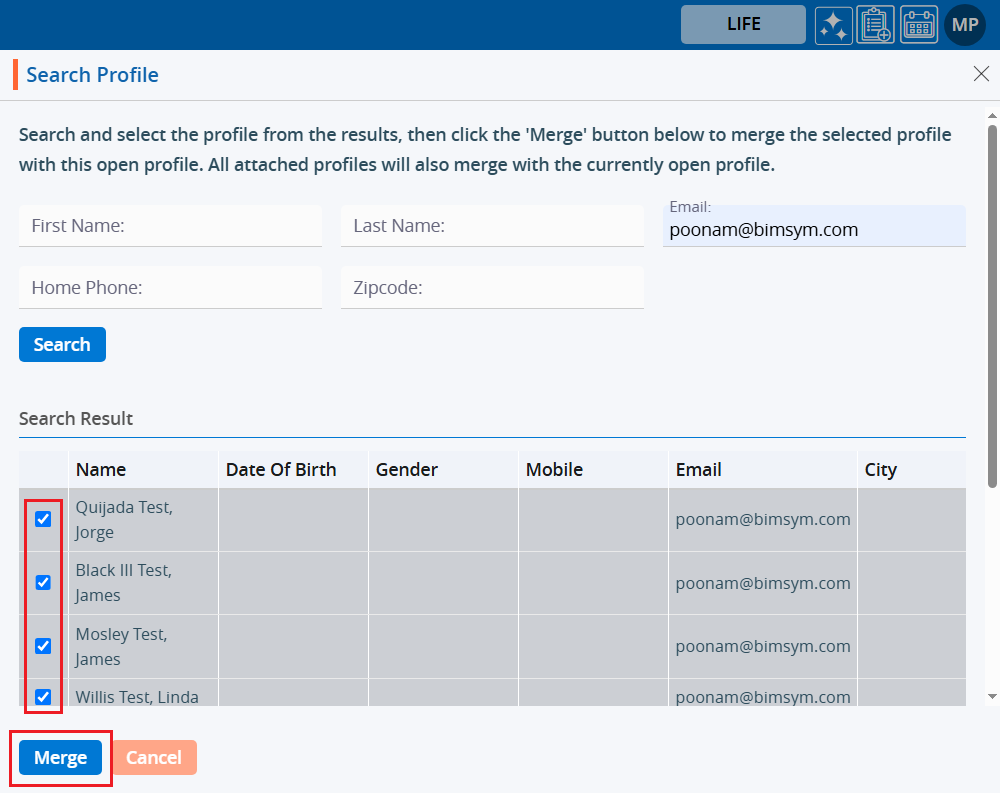Viewport: 1000px width, 793px height.
Task: Click the Home Phone field
Action: (x=170, y=288)
